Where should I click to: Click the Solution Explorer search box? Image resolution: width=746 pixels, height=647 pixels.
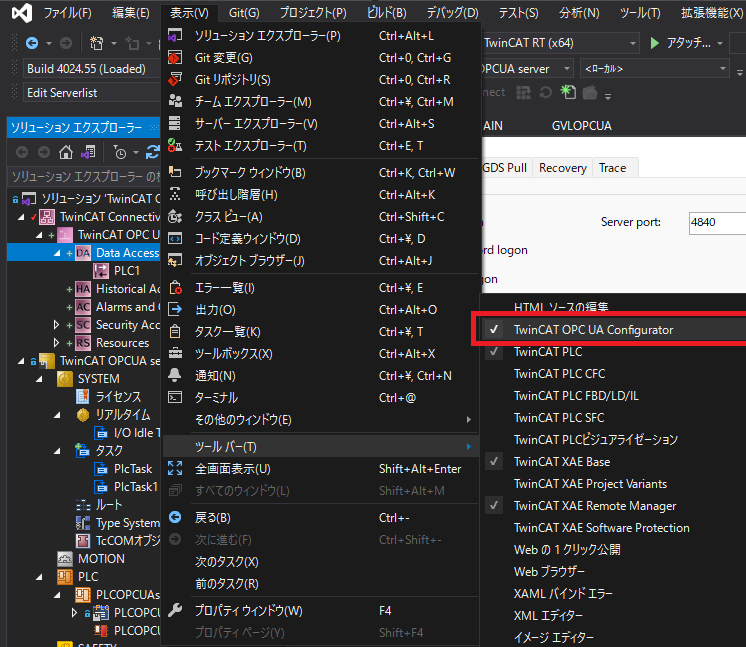pyautogui.click(x=85, y=176)
